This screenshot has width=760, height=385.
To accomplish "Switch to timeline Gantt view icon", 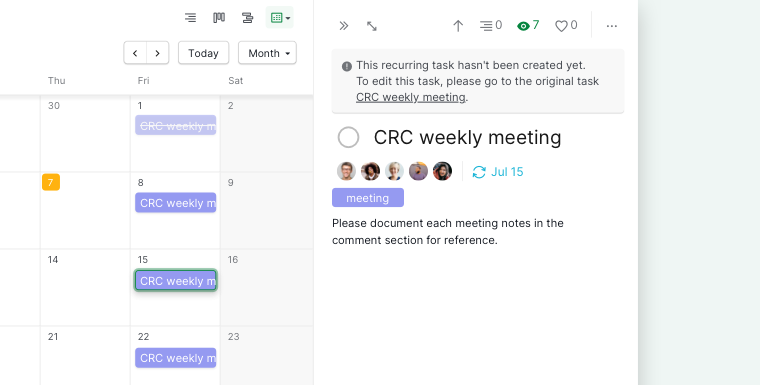I will point(248,18).
